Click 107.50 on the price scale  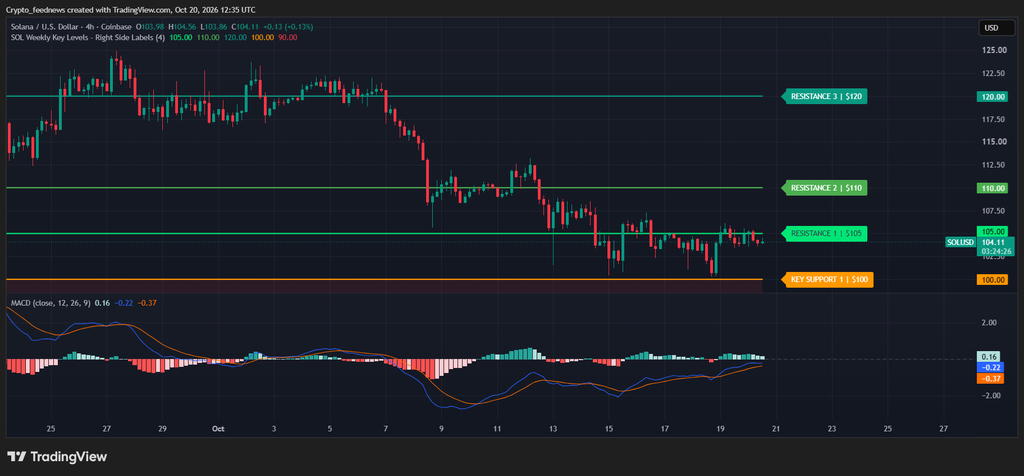click(992, 210)
